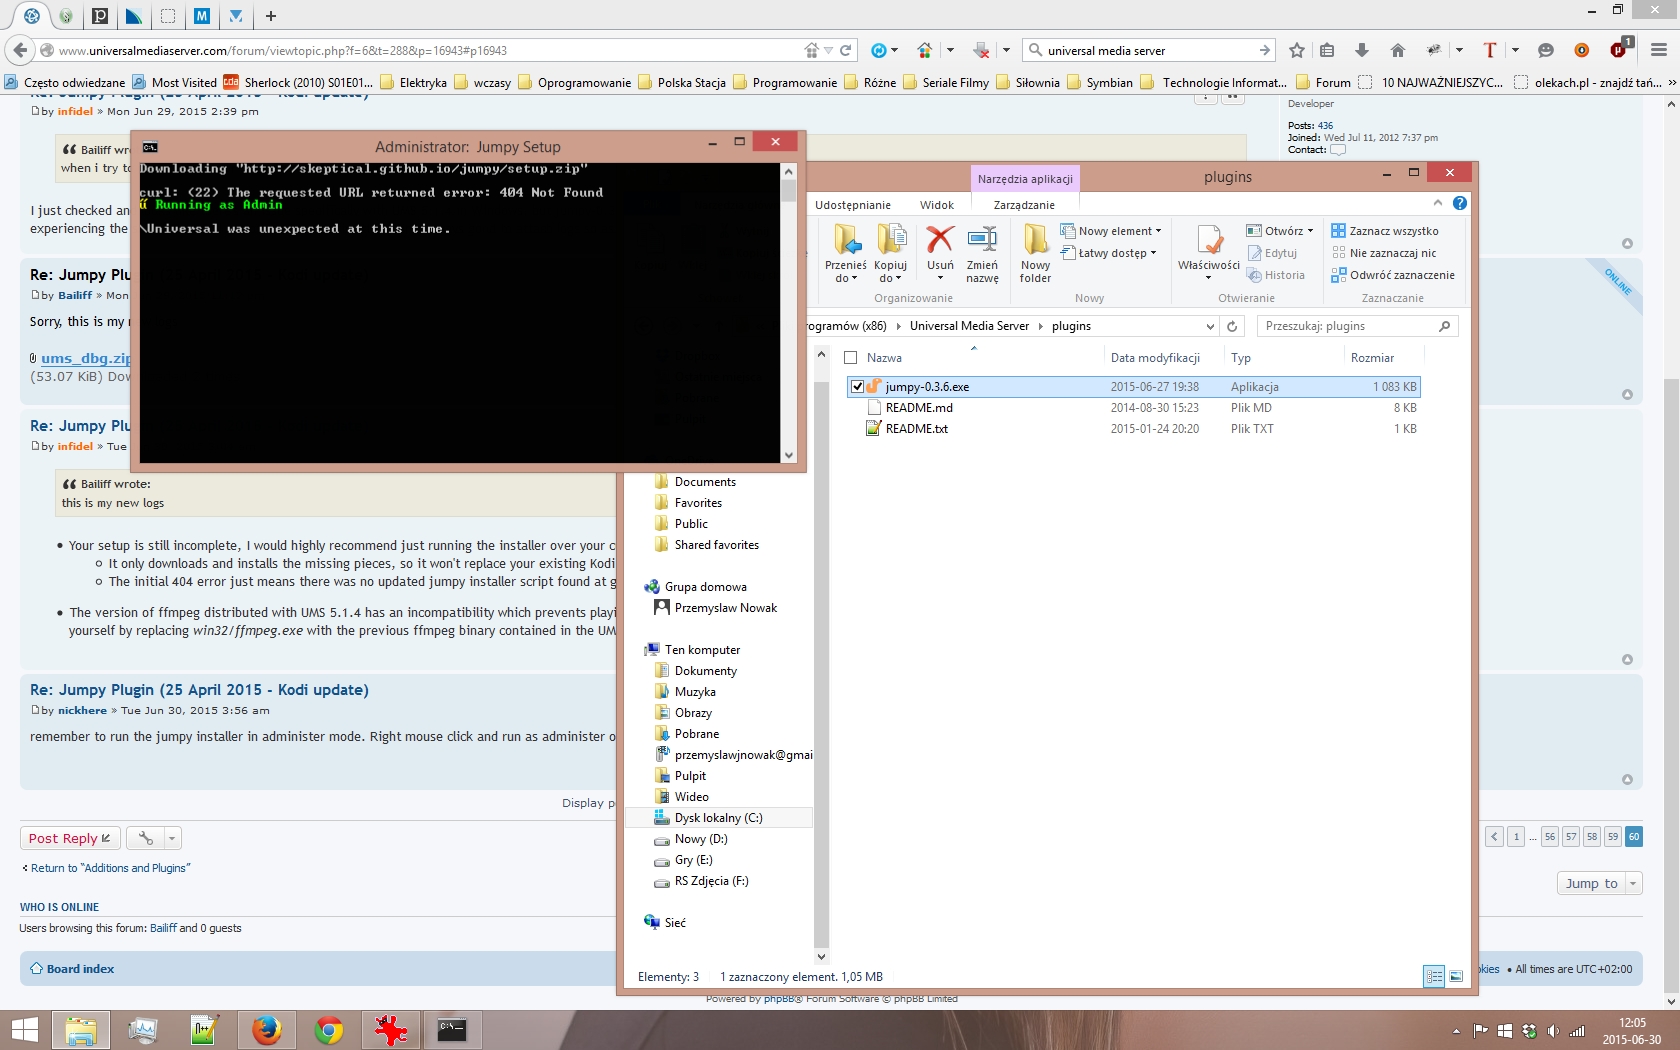Open the Nowy element dropdown
This screenshot has width=1680, height=1050.
pyautogui.click(x=1111, y=231)
